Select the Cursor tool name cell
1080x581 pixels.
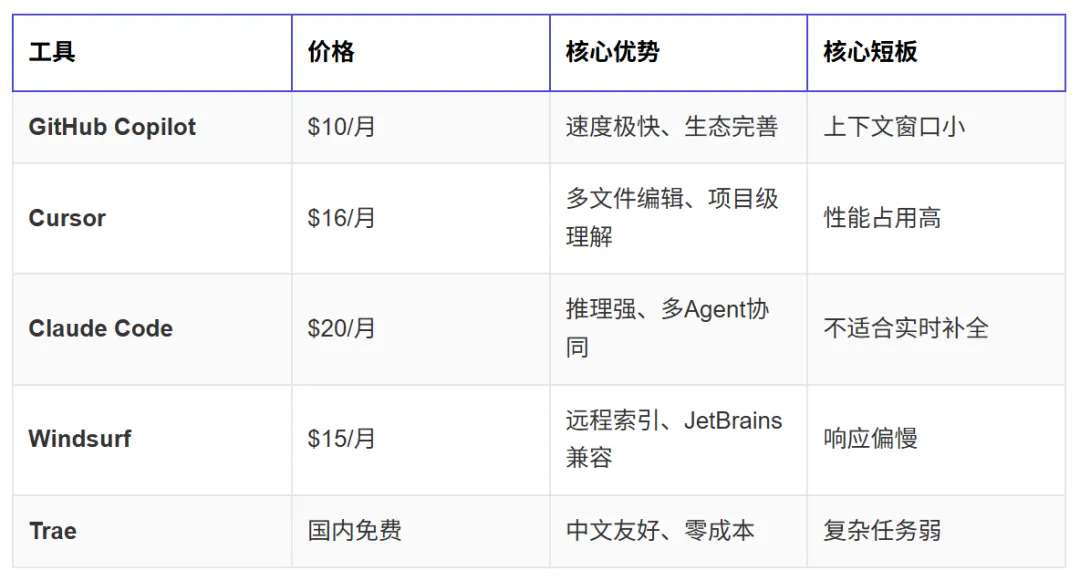[152, 218]
